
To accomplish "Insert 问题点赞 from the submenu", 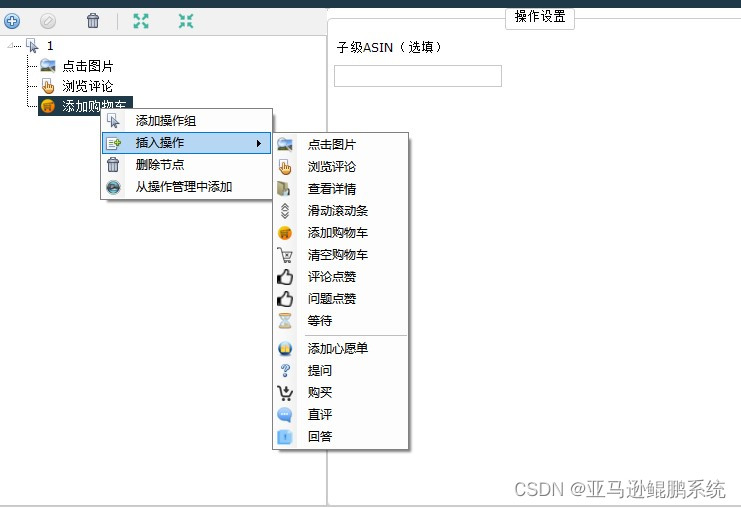I will tap(341, 299).
